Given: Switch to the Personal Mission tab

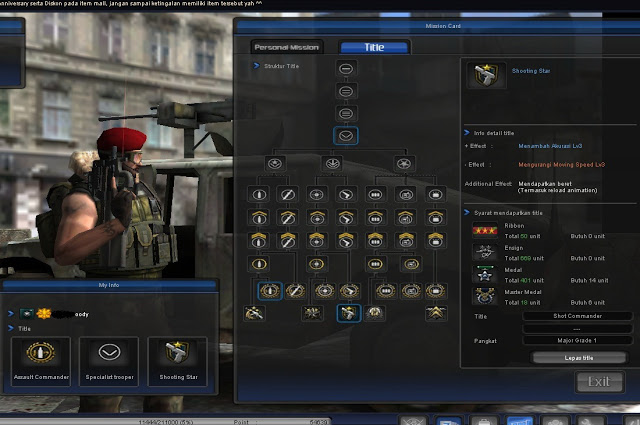Looking at the screenshot, I should click(x=287, y=47).
